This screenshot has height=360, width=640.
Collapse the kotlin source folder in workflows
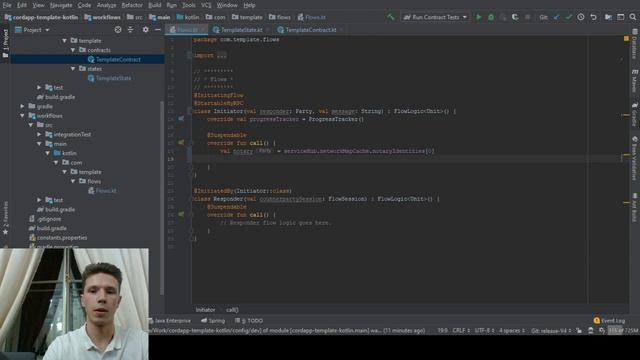tap(48, 153)
